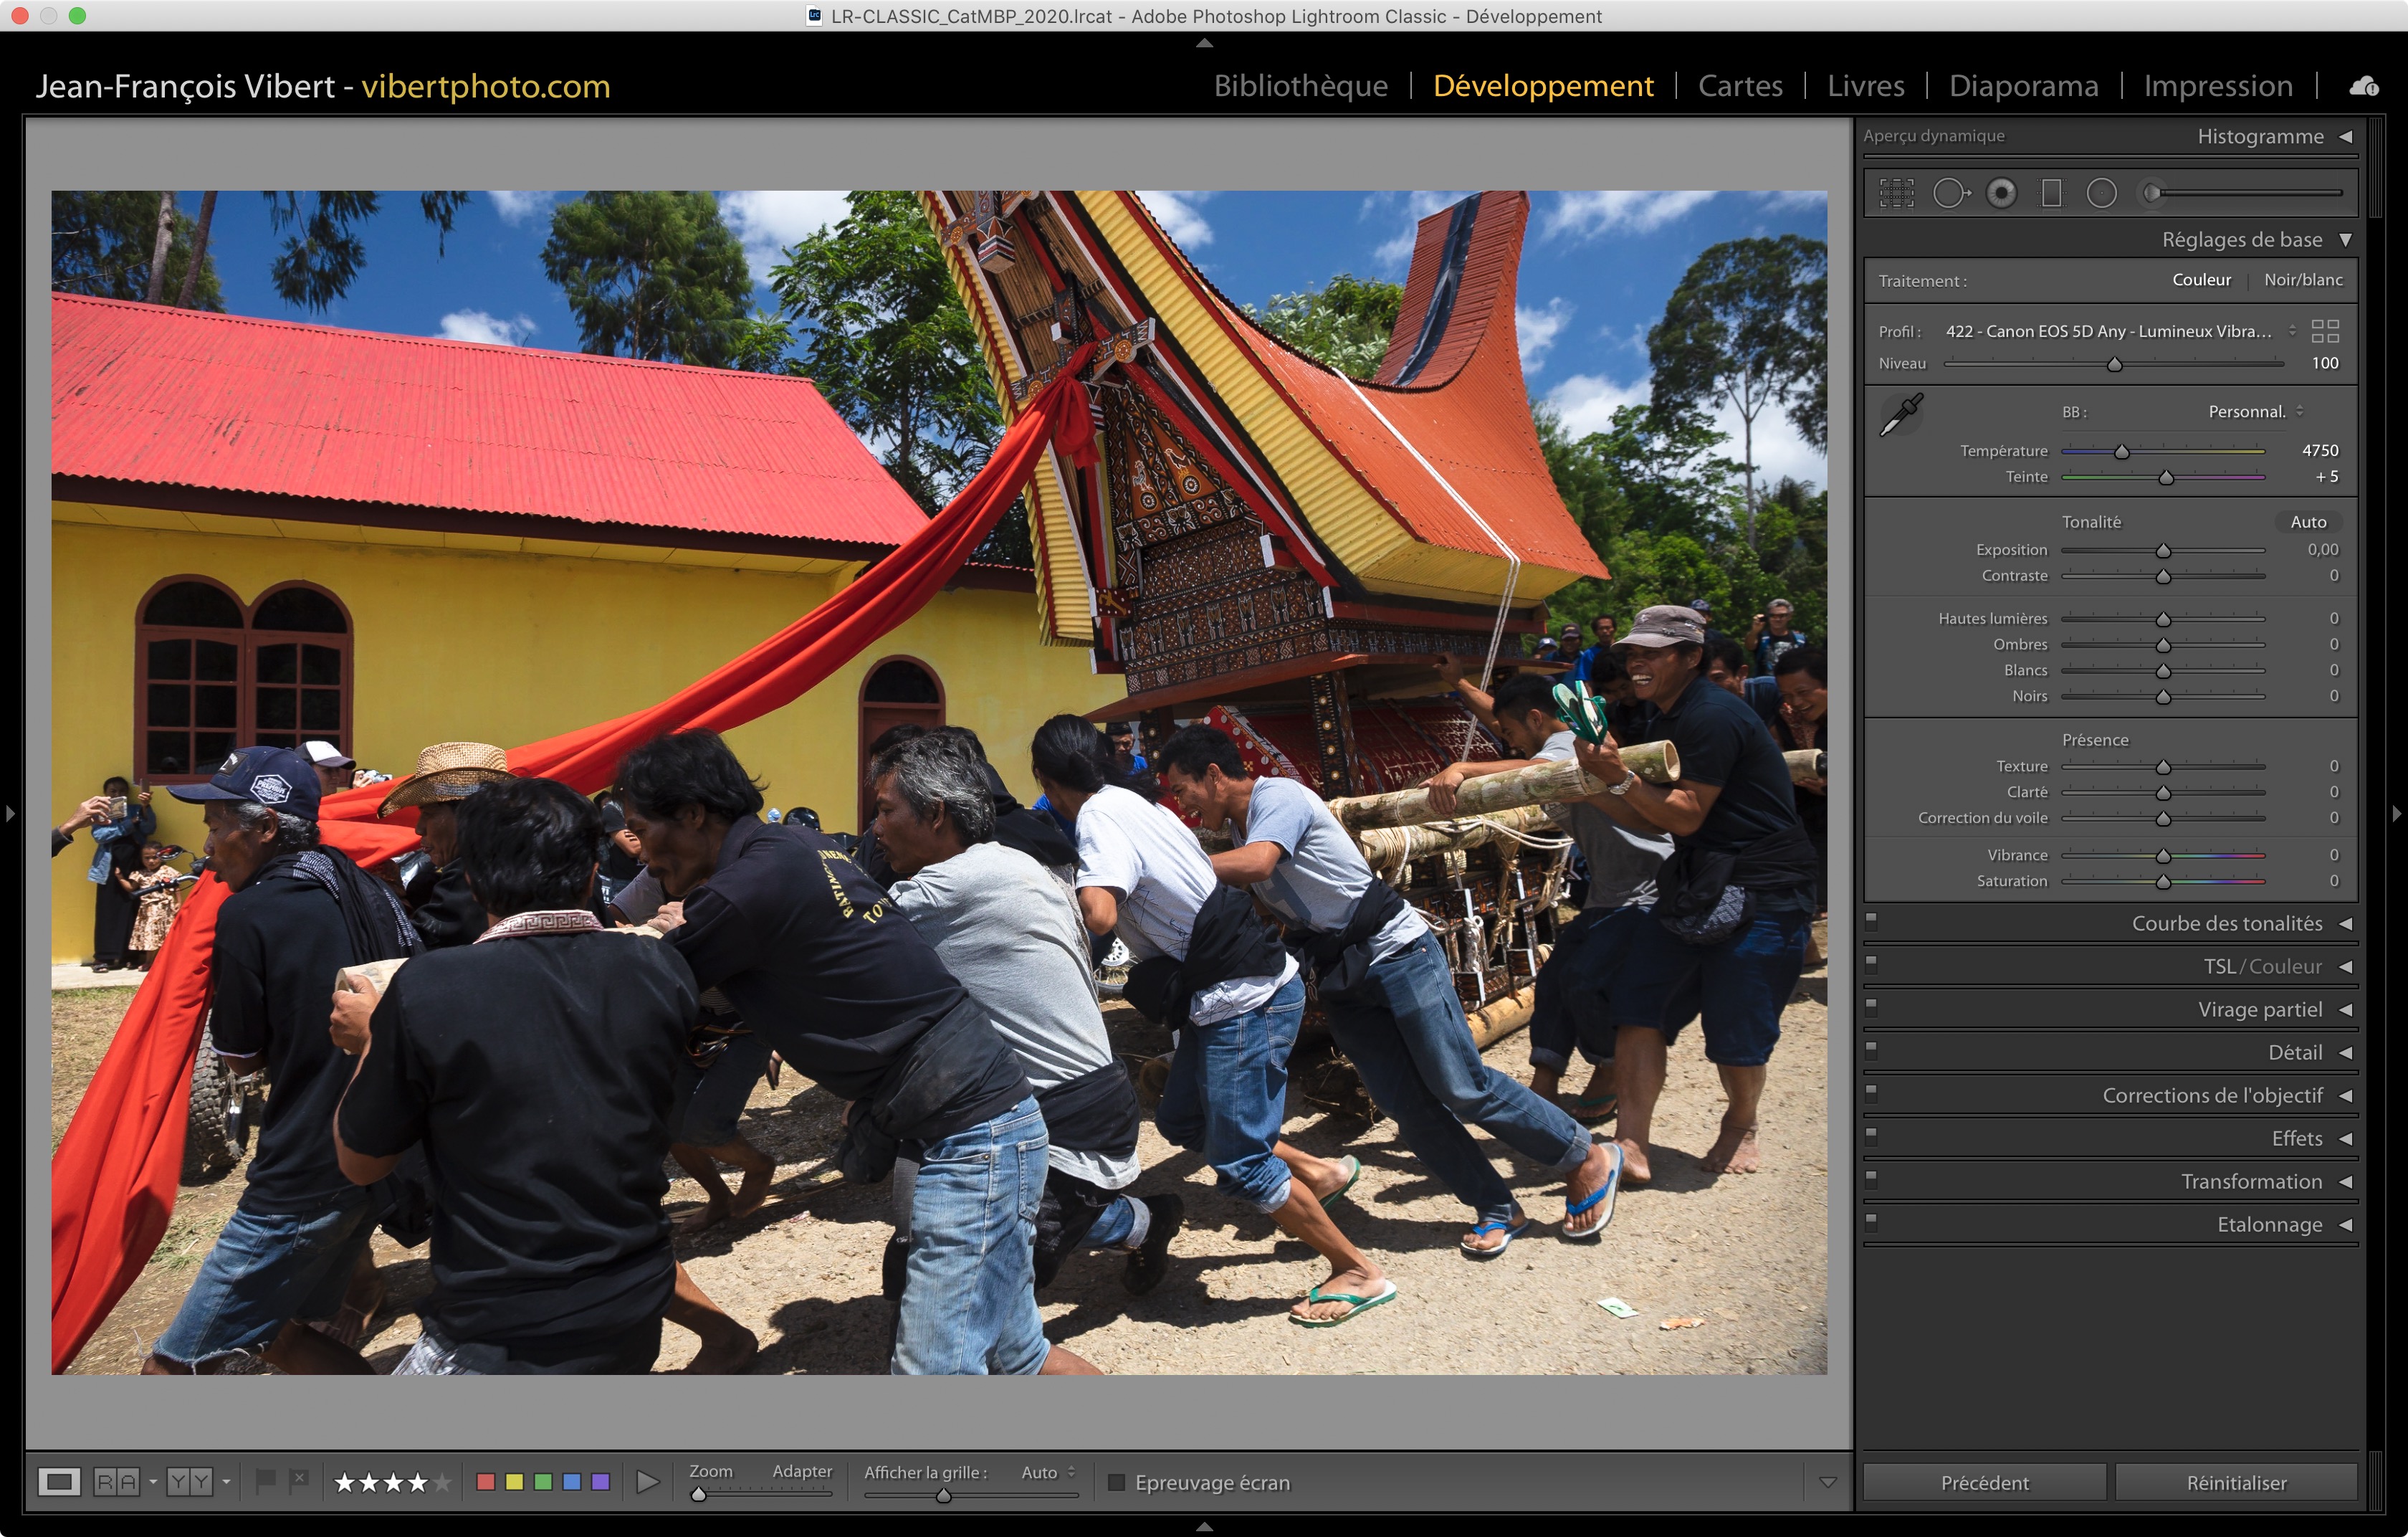Screen dimensions: 2408x1537
Task: Apply the red color label swatch
Action: [x=486, y=1482]
